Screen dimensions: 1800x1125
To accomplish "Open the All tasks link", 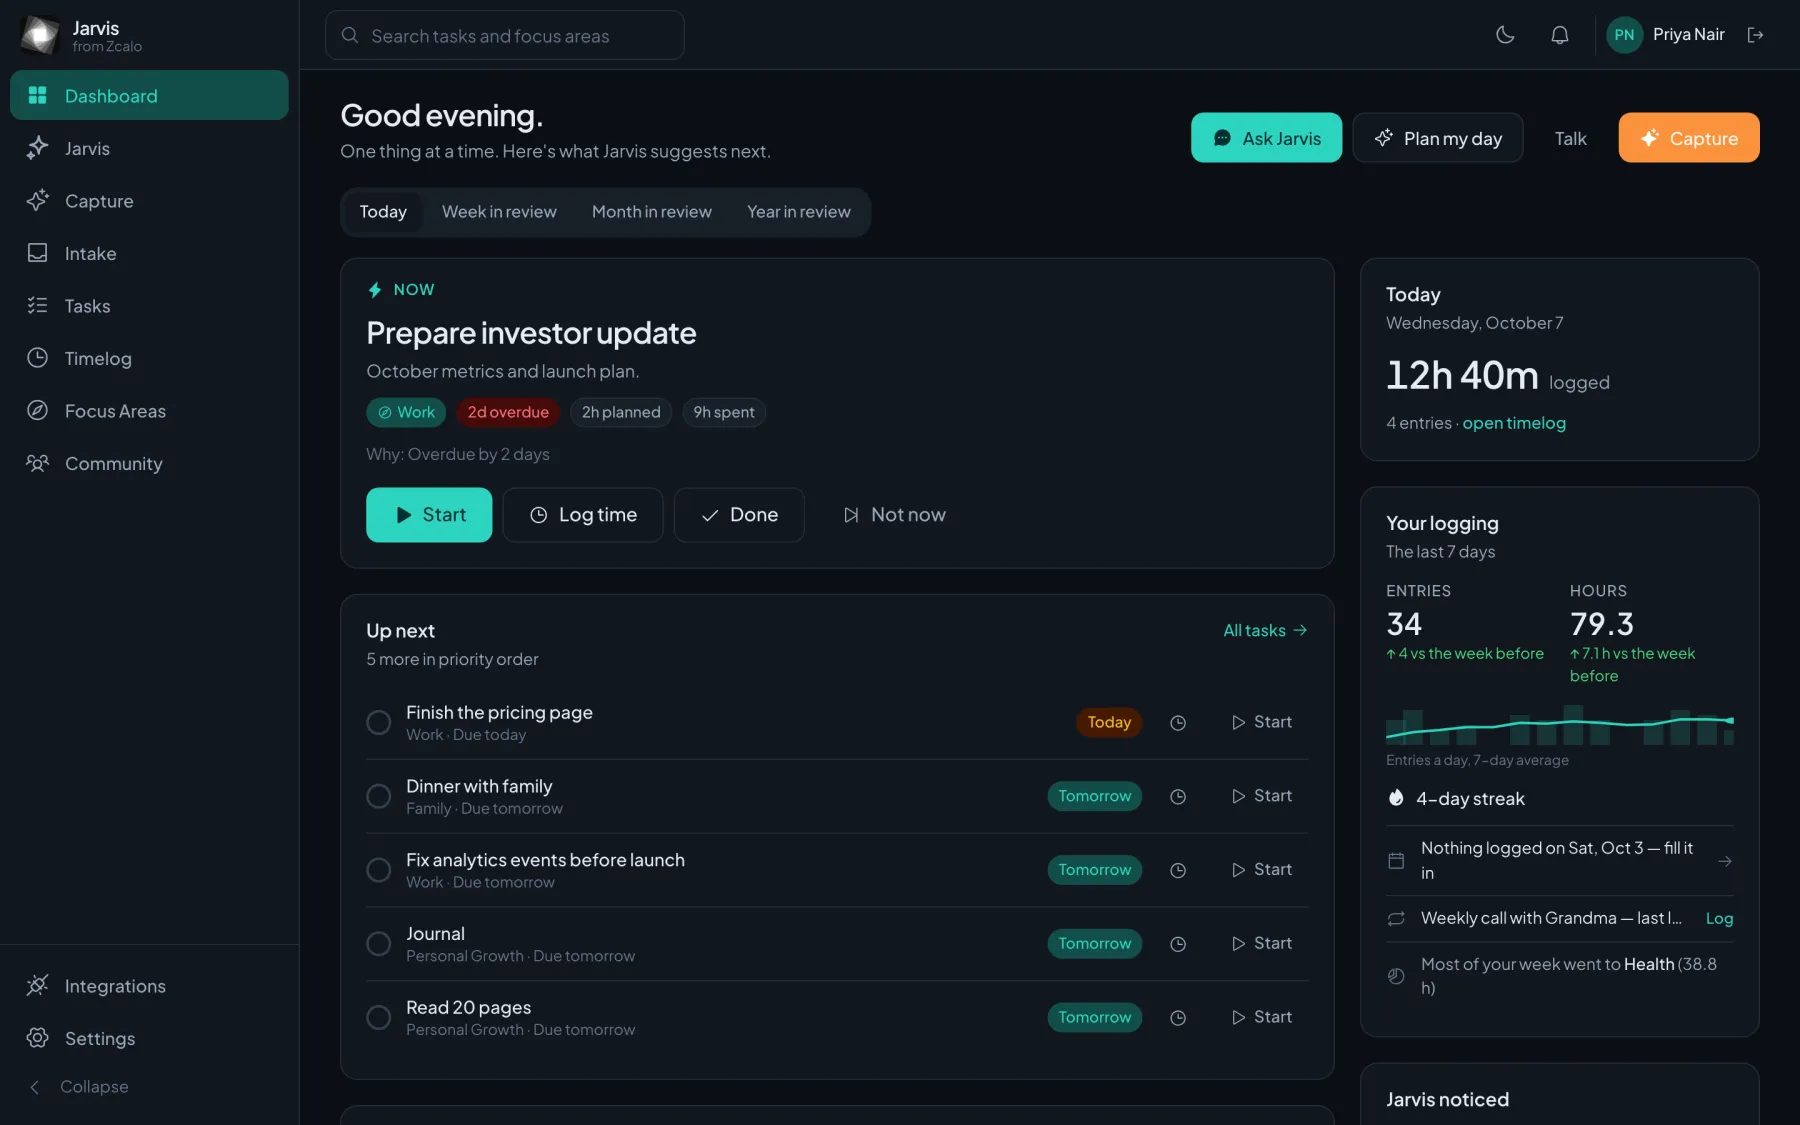I will click(1265, 630).
